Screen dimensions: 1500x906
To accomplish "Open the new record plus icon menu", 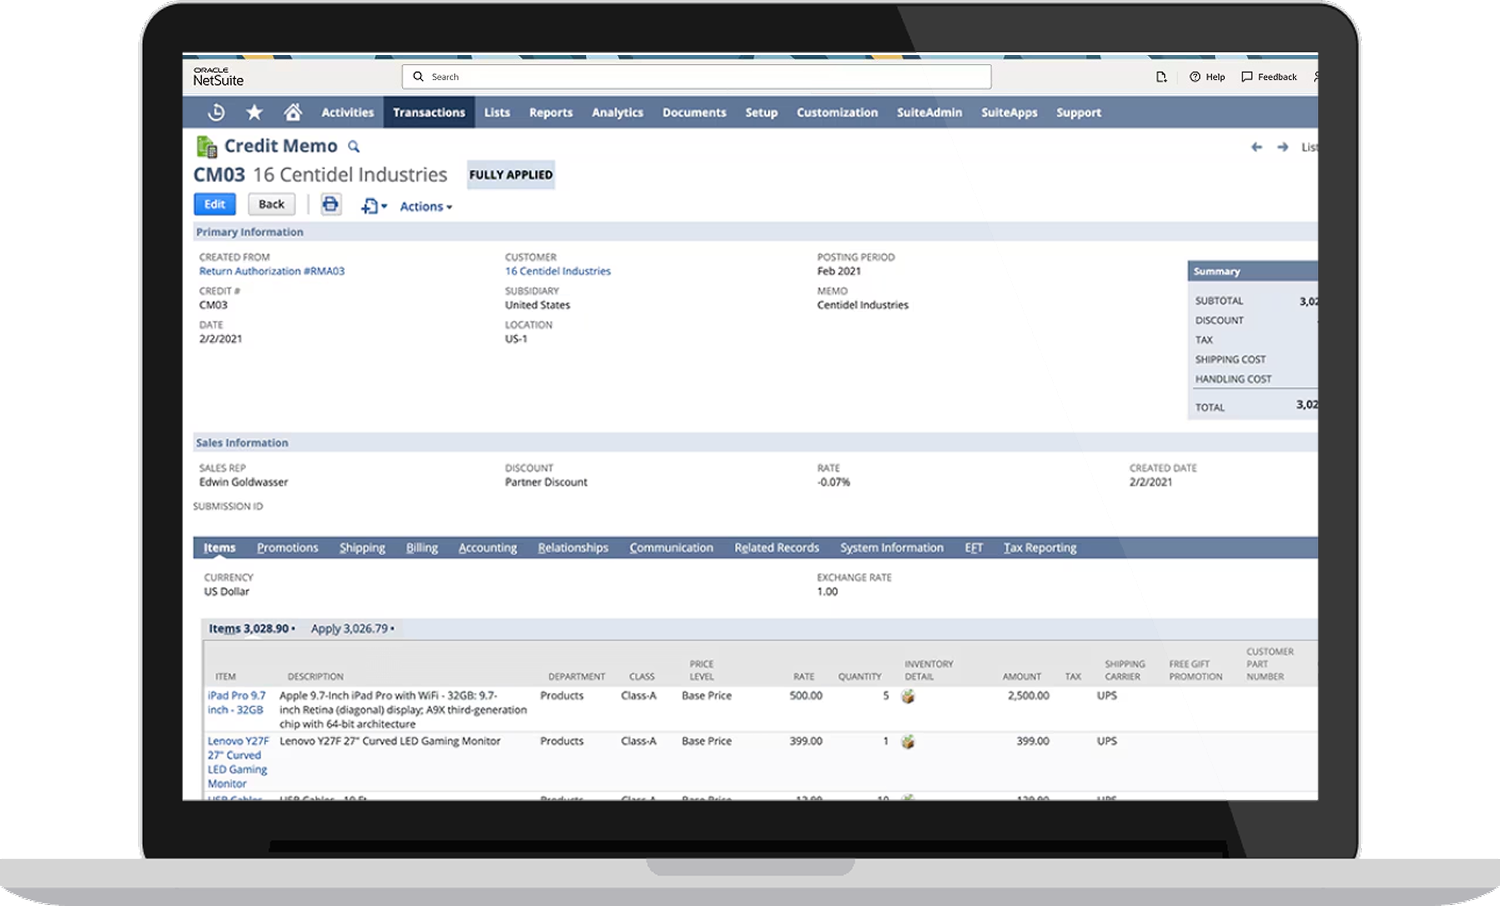I will click(x=374, y=206).
